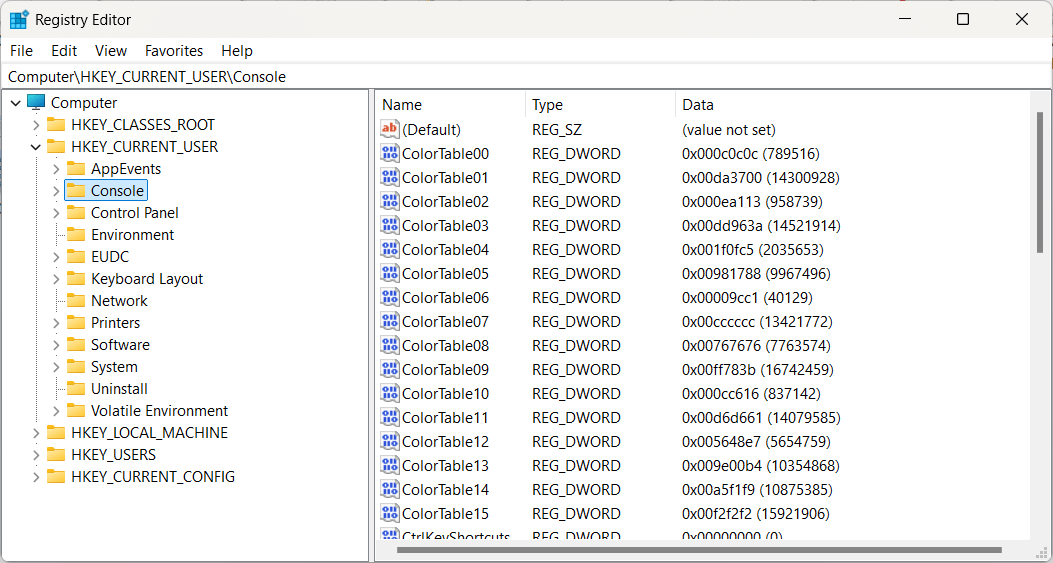Expand the Console key chevron
Viewport: 1053px width, 563px height.
pyautogui.click(x=56, y=191)
